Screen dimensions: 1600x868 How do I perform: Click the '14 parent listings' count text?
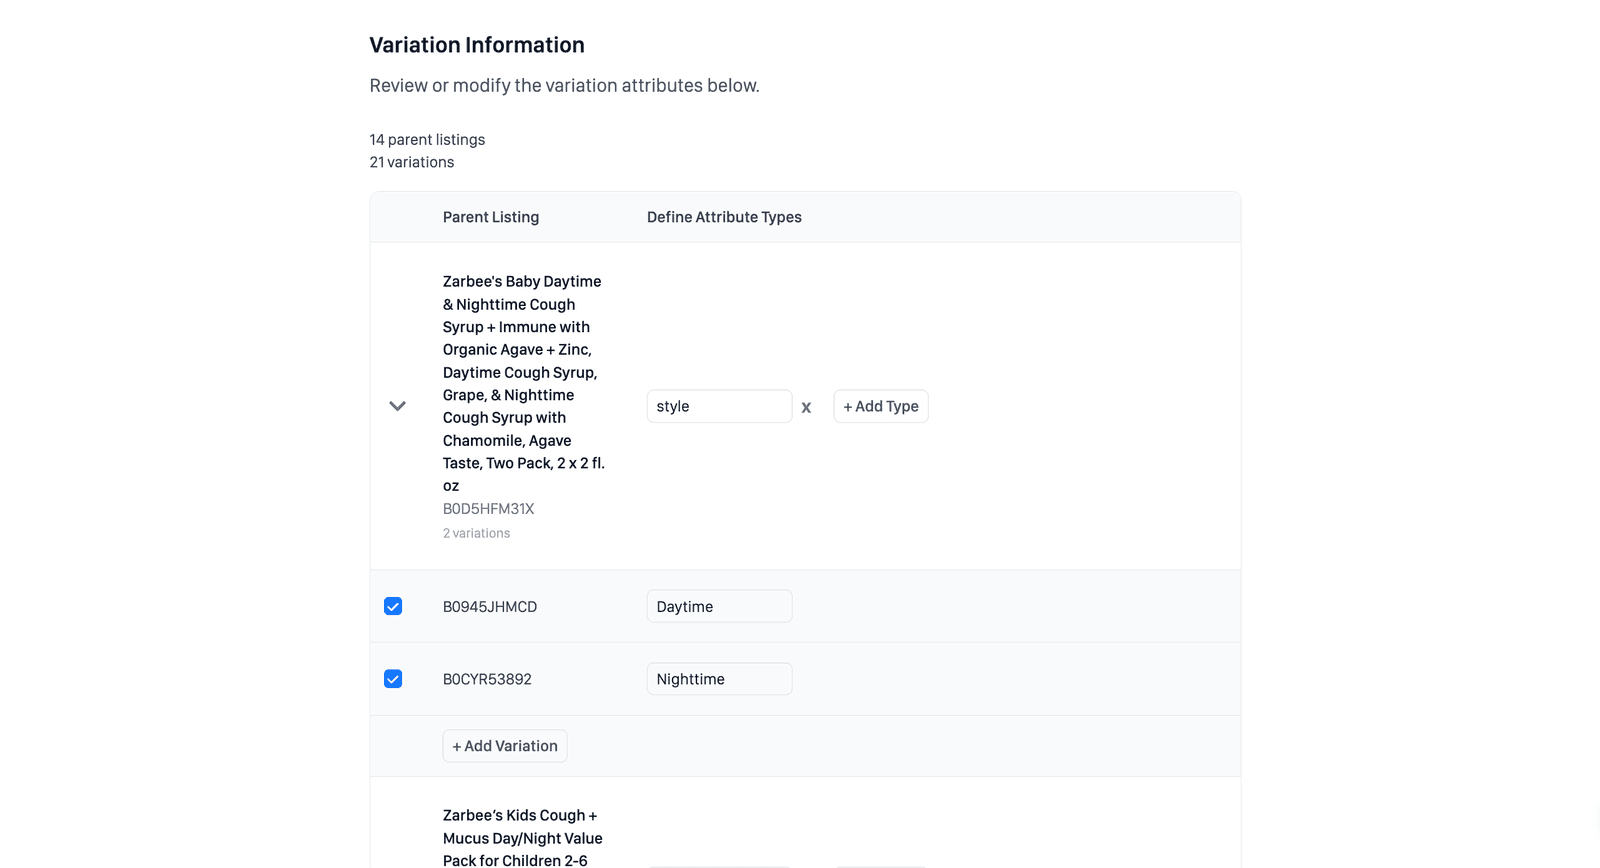(x=427, y=140)
